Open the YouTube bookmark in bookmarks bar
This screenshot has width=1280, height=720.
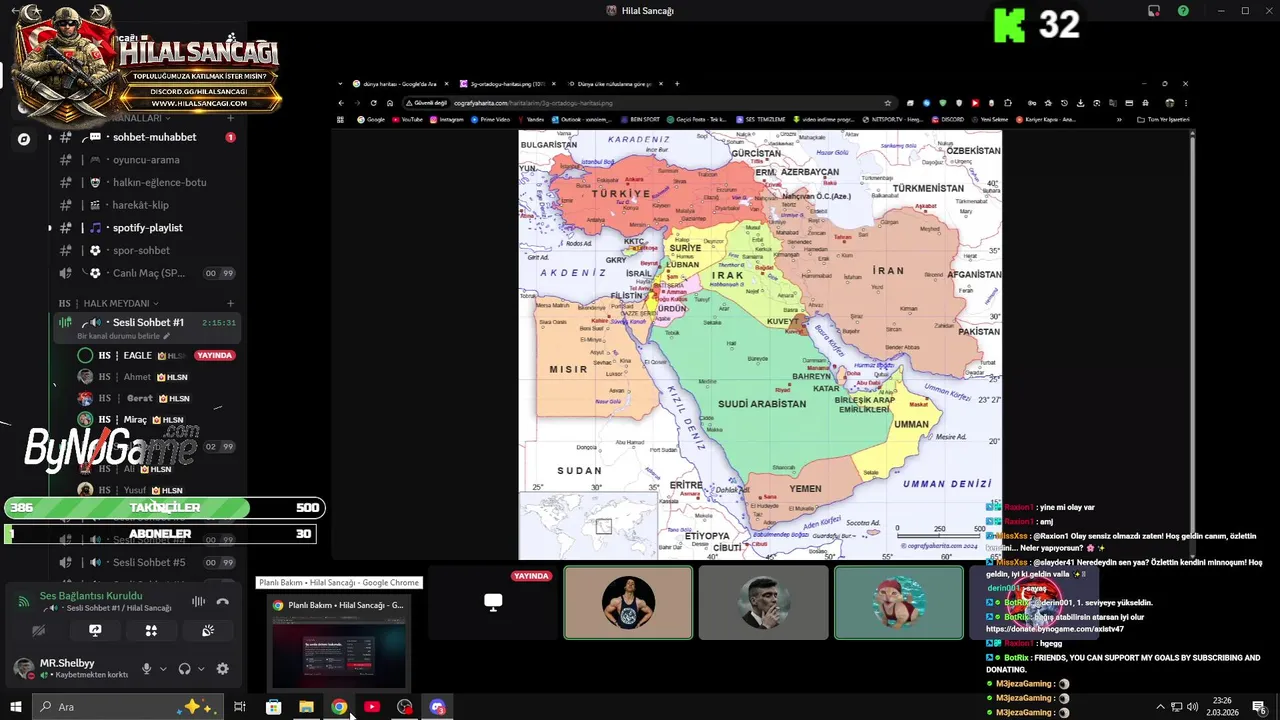coord(407,119)
